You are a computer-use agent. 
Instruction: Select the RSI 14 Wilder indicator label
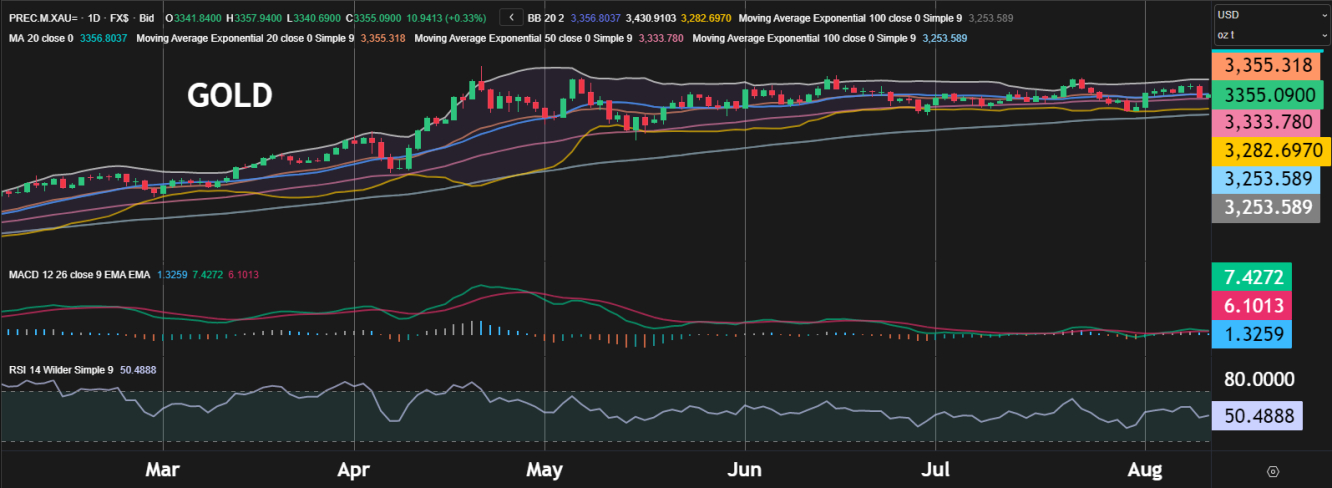pos(60,370)
